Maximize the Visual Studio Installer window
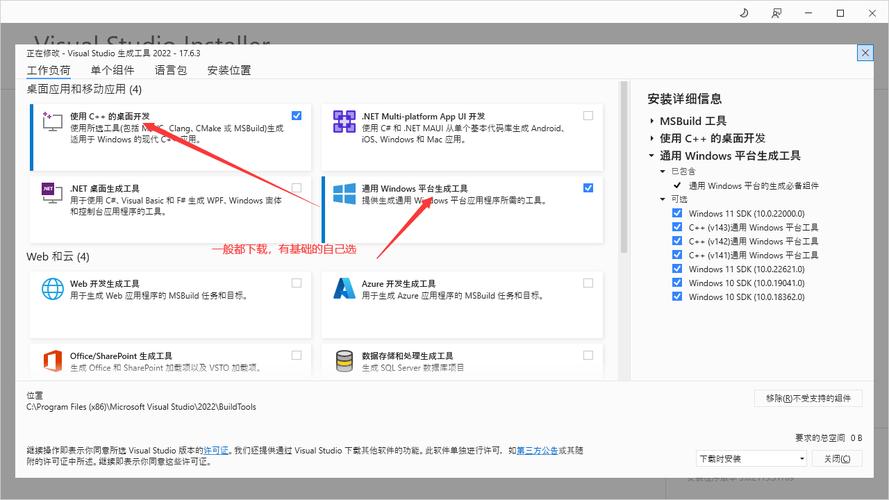889x500 pixels. coord(840,12)
